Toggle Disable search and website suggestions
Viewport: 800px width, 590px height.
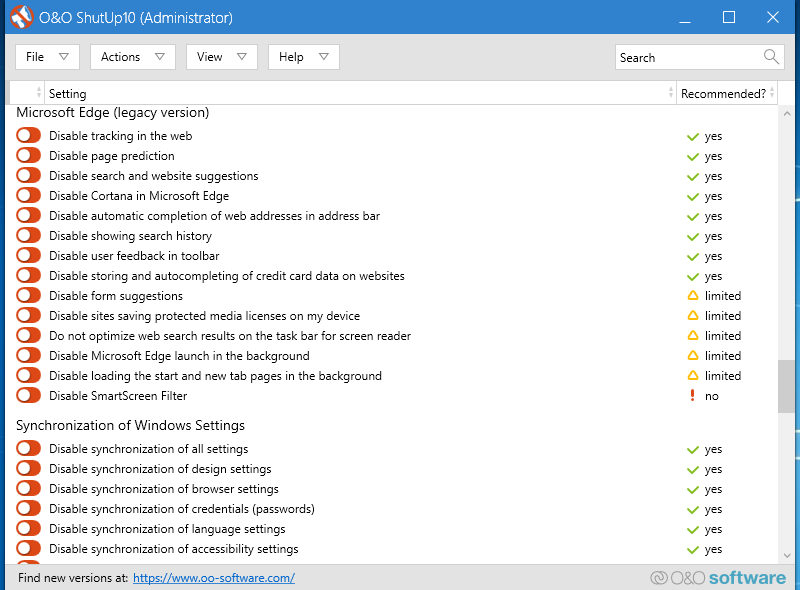tap(28, 175)
